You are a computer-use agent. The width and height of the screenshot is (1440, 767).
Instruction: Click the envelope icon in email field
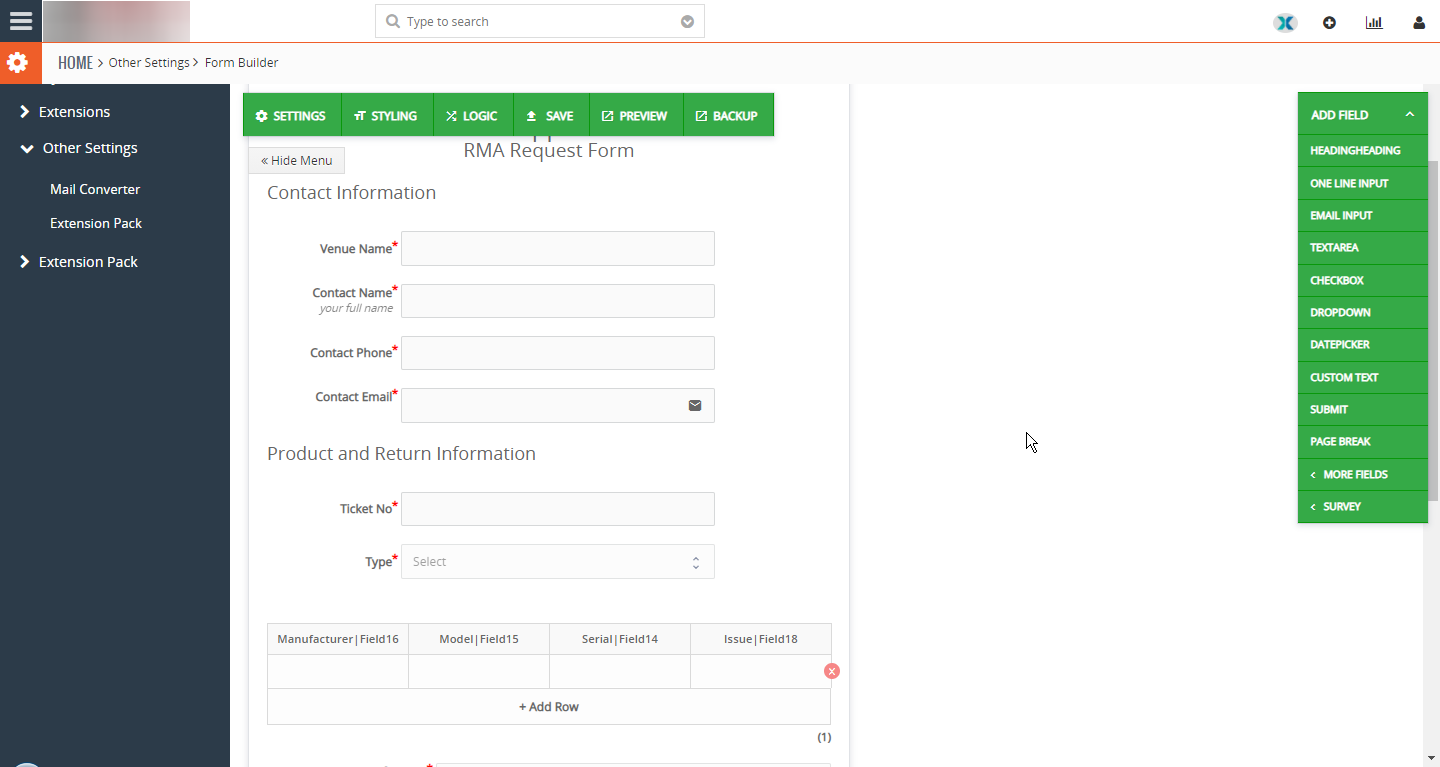point(695,405)
